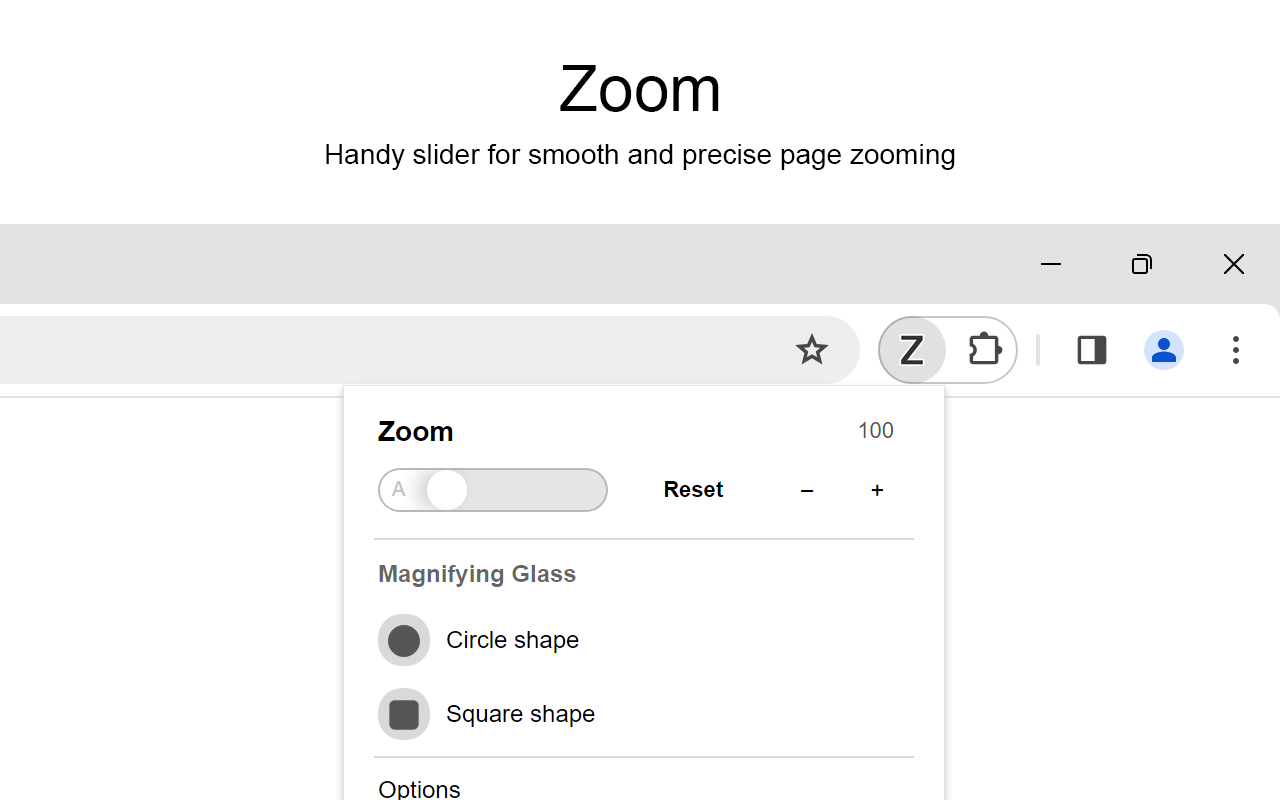Click the Options menu entry
This screenshot has height=800, width=1280.
pyautogui.click(x=419, y=789)
